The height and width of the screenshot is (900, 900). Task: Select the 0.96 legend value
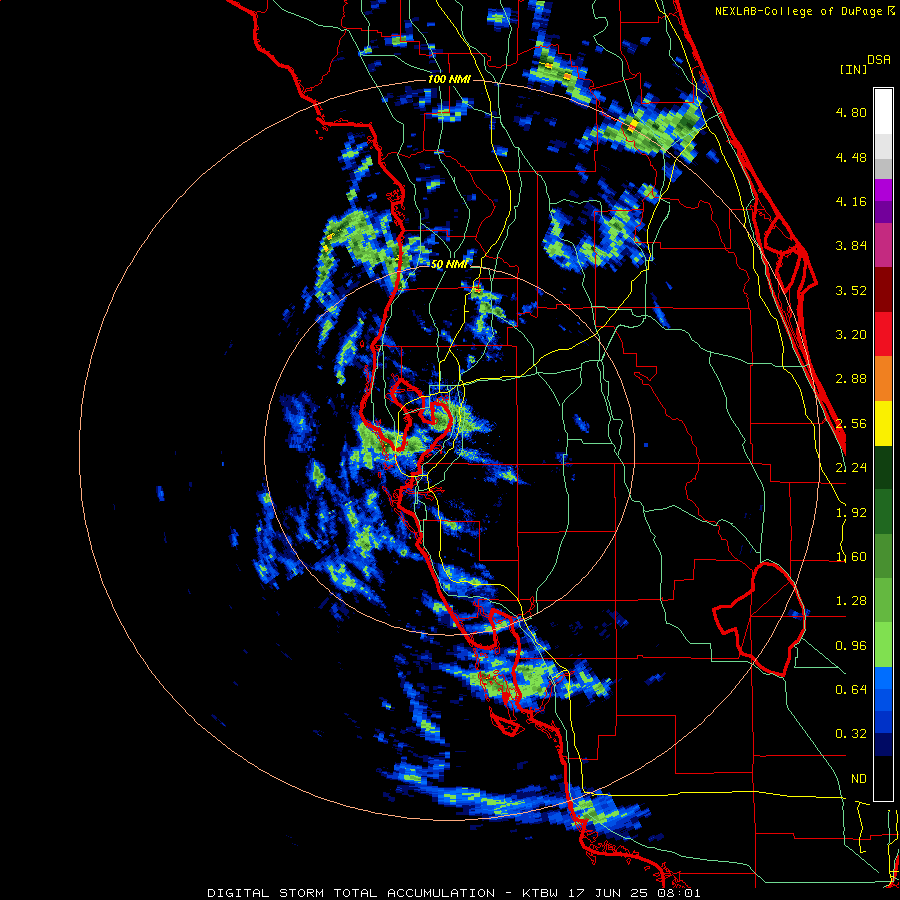851,646
